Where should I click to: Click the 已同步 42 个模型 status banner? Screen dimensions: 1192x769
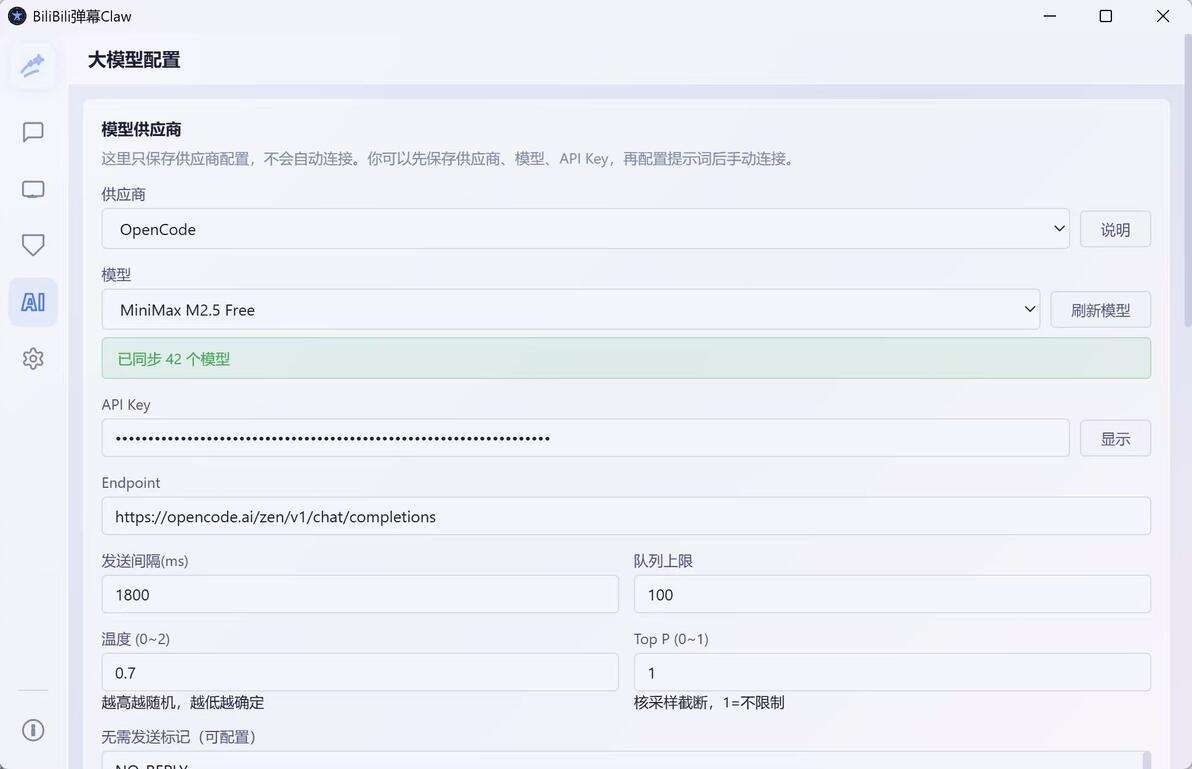pyautogui.click(x=626, y=359)
